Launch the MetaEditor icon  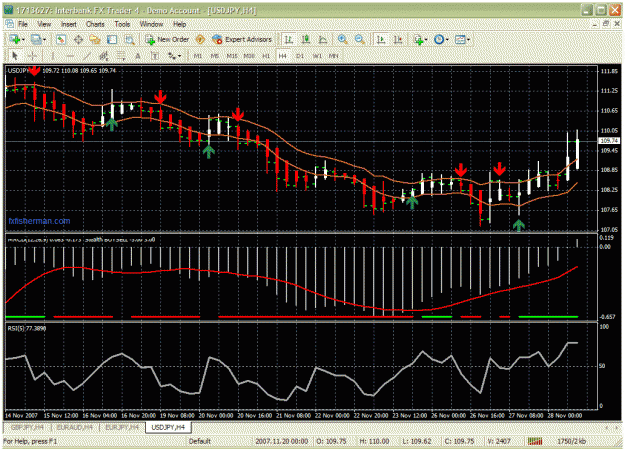point(200,39)
